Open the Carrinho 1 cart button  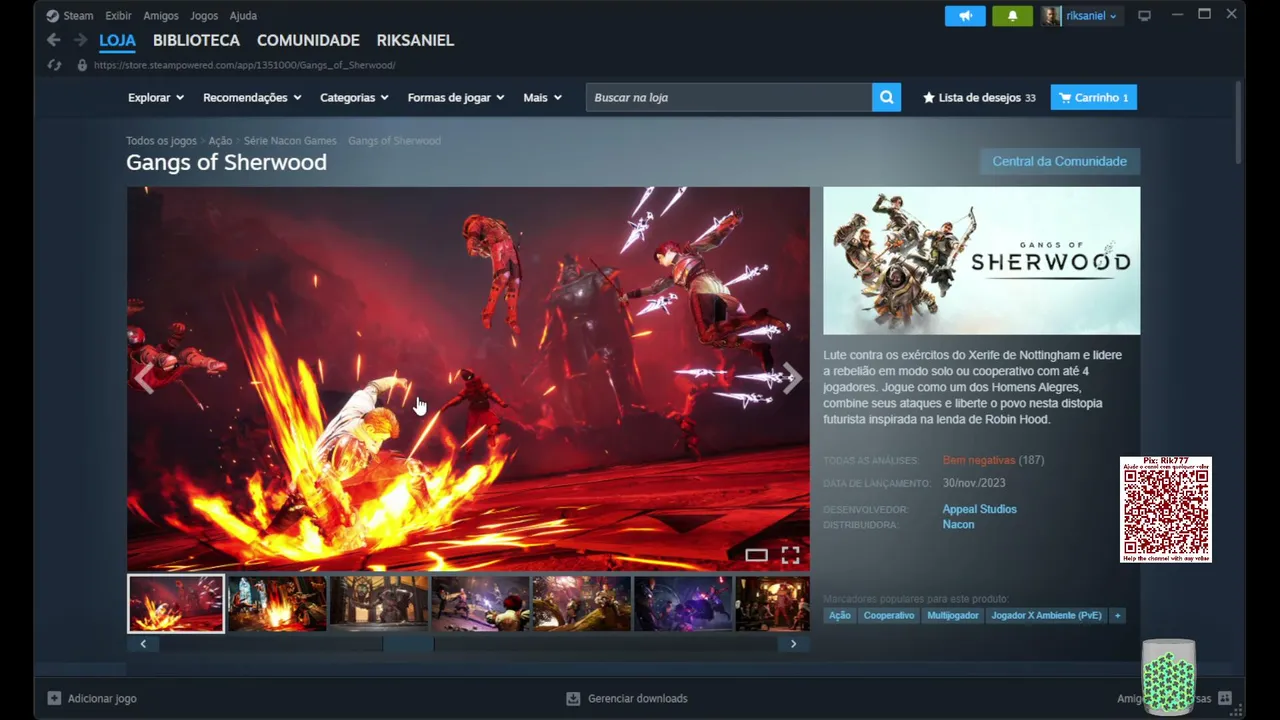point(1093,97)
